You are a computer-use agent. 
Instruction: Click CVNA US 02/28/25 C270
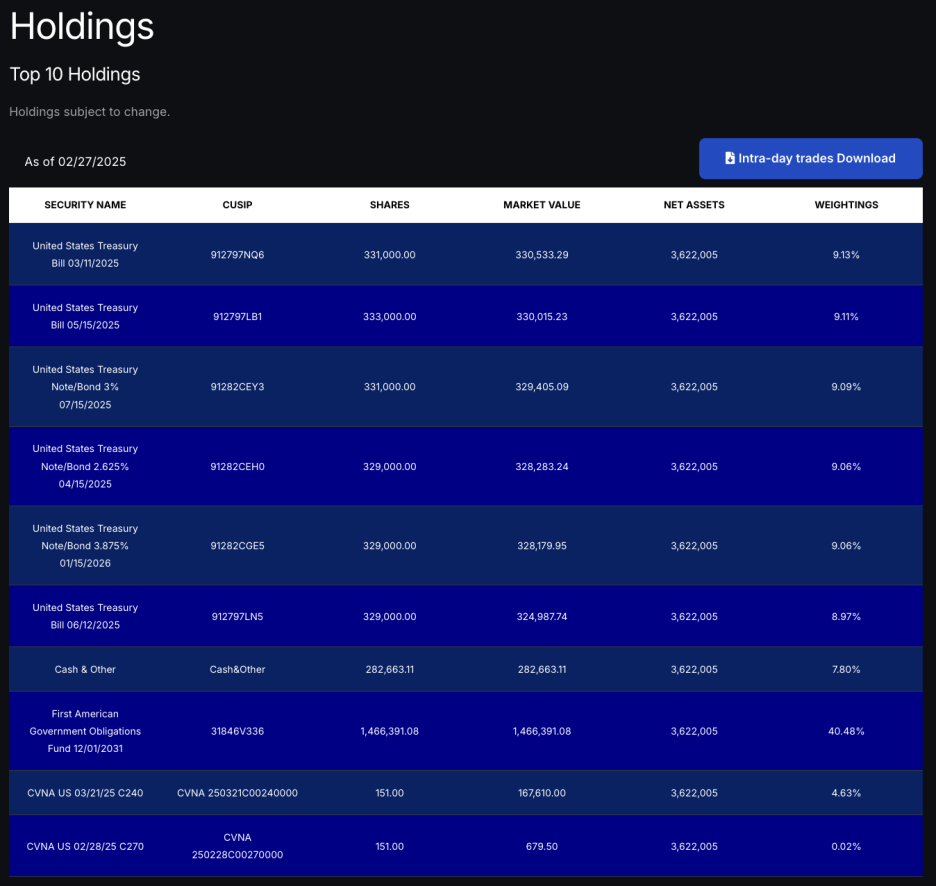[x=85, y=847]
